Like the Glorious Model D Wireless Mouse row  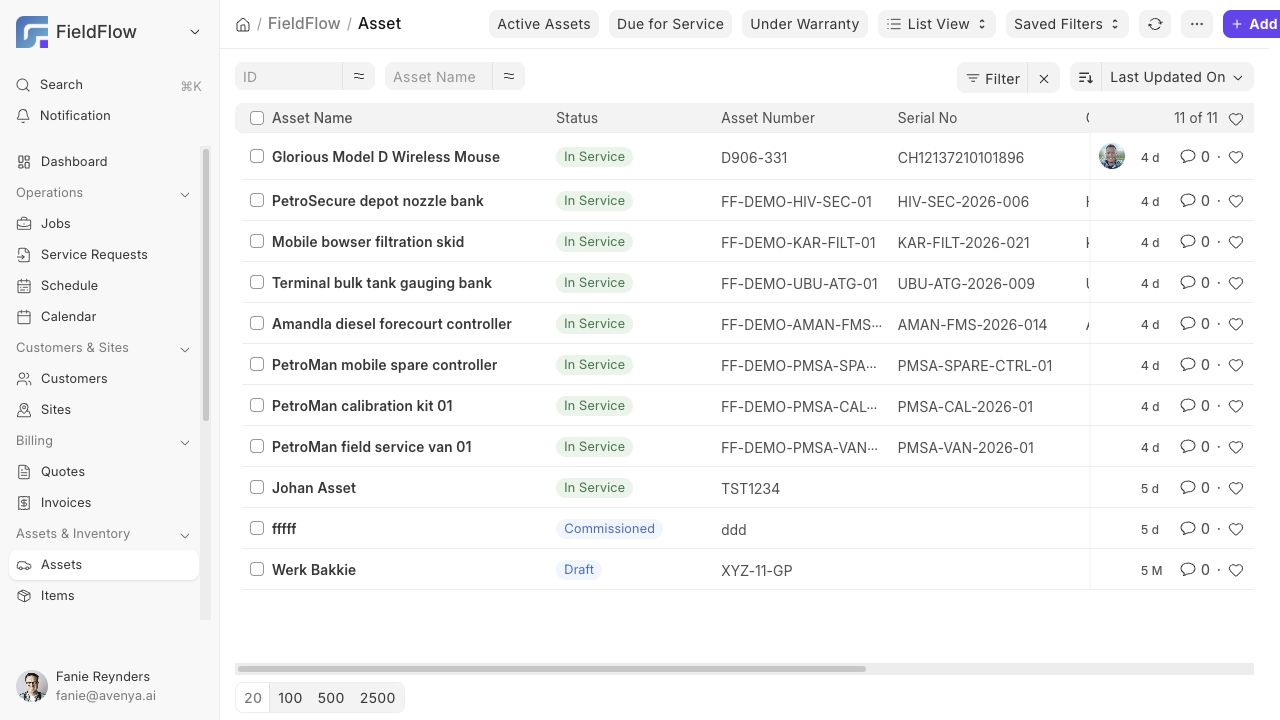(1236, 157)
